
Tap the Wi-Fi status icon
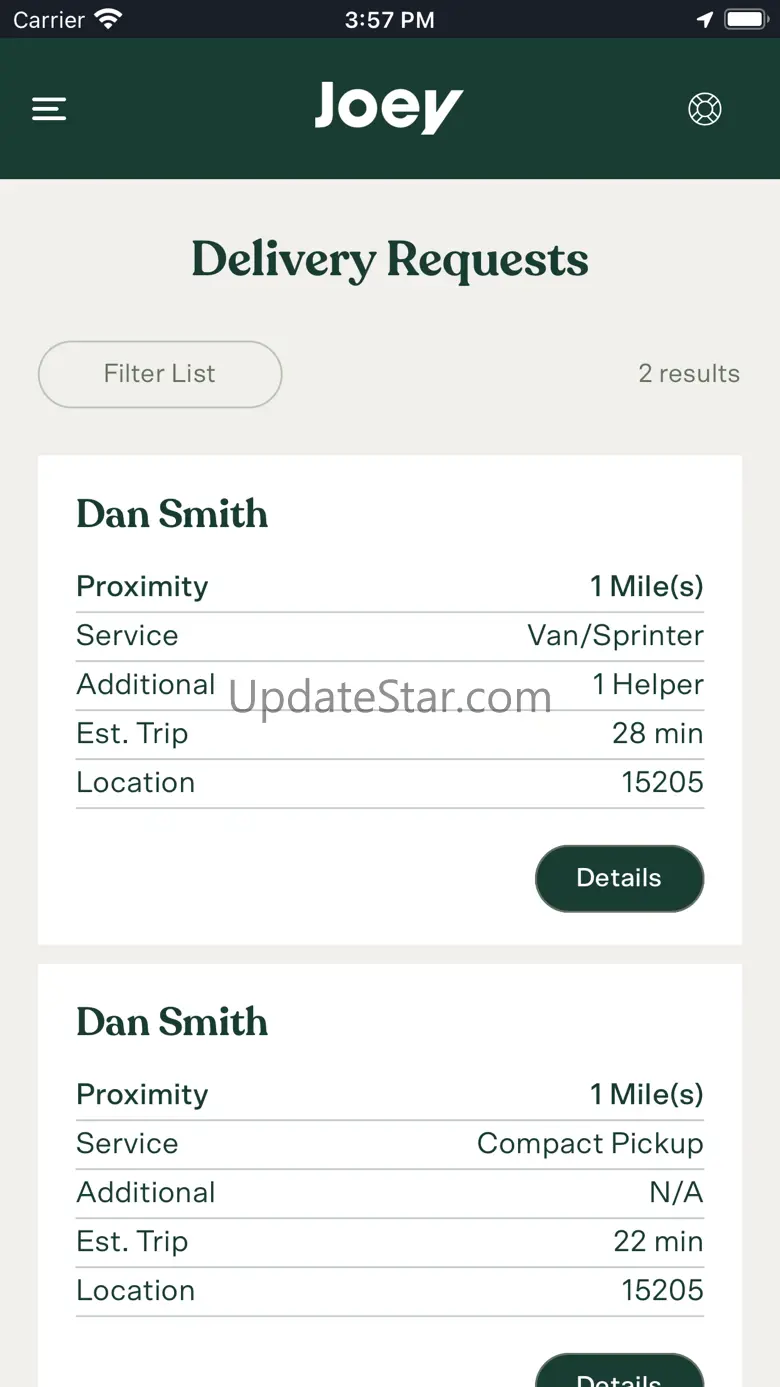107,19
